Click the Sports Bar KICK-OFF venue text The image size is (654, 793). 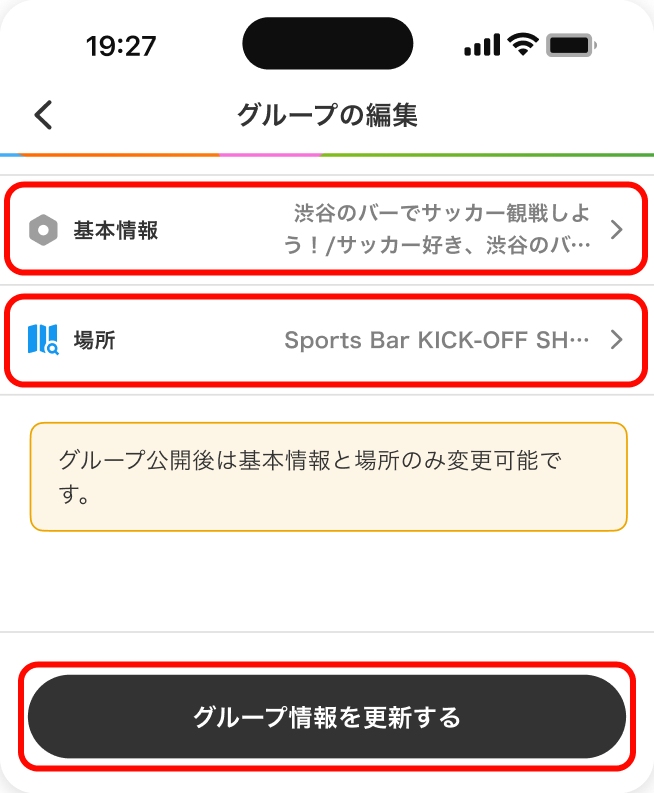pyautogui.click(x=437, y=340)
